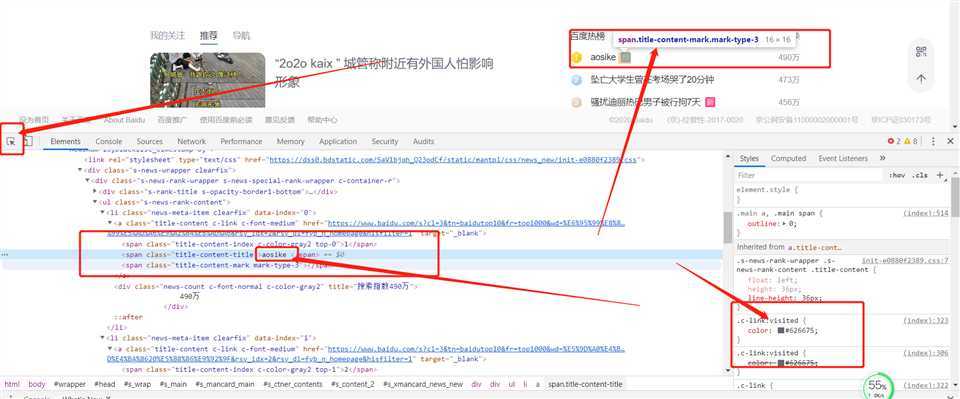
Task: Click the pink mark after 7天 headline
Action: [x=710, y=102]
